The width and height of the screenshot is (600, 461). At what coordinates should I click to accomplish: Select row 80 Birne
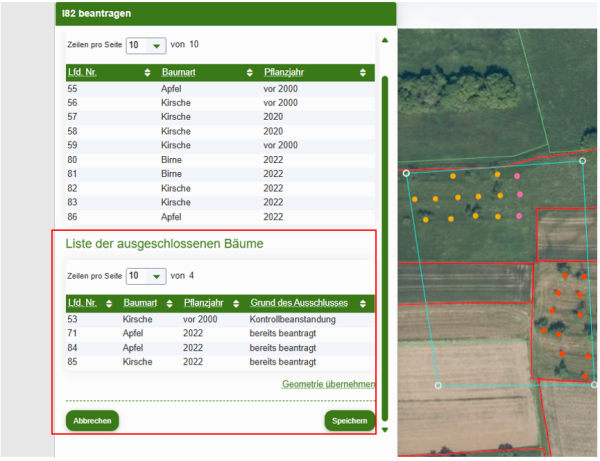220,160
